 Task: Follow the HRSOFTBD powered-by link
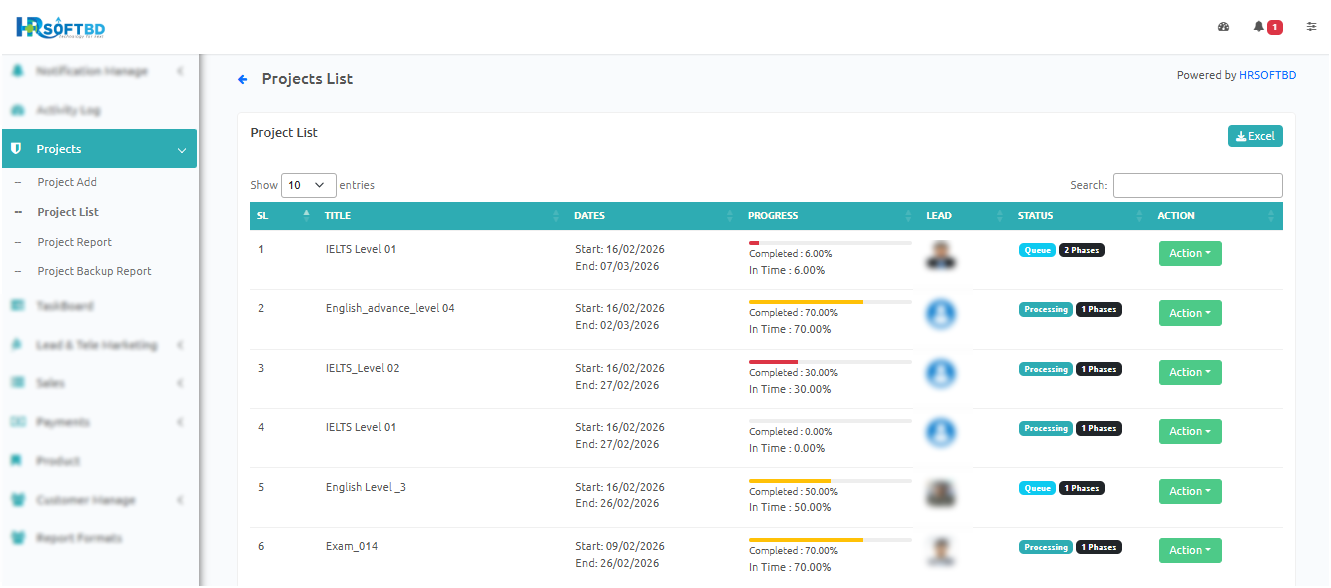point(1267,75)
